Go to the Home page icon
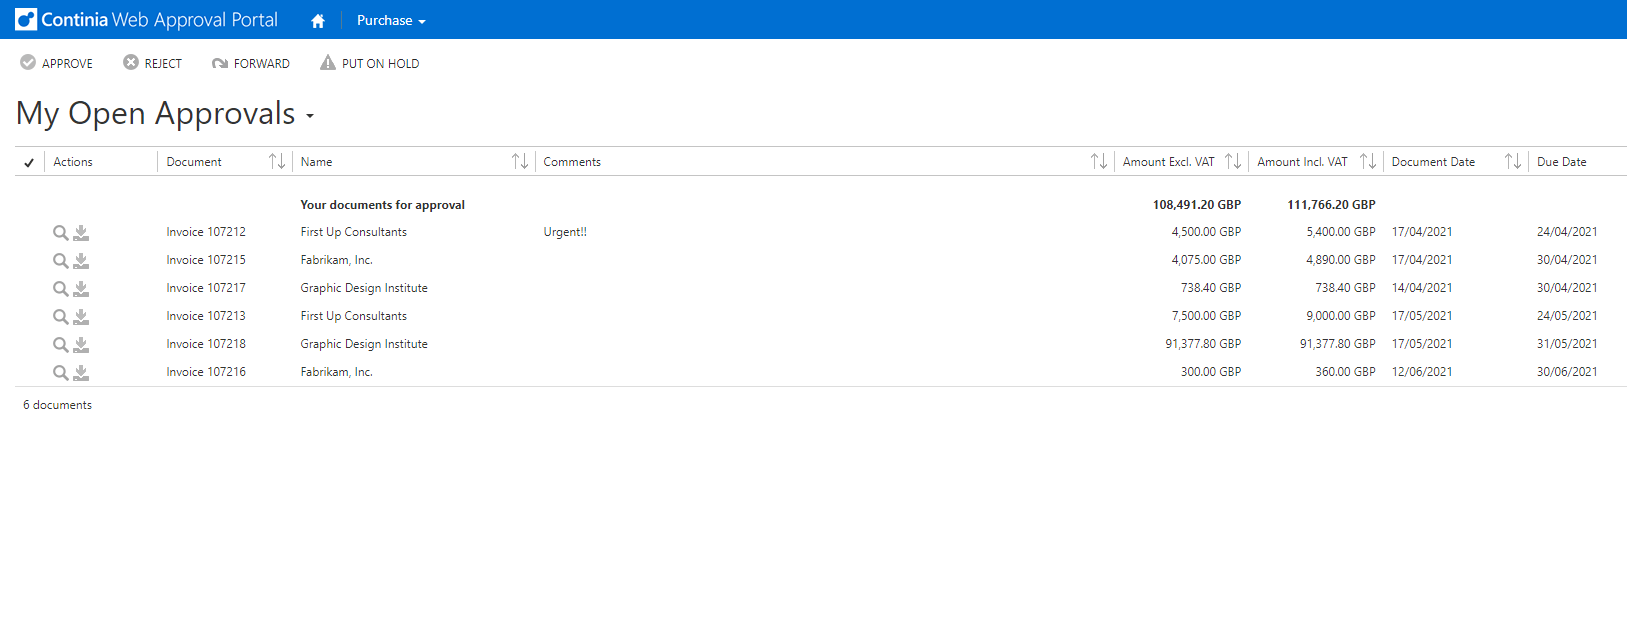This screenshot has height=626, width=1627. [318, 20]
